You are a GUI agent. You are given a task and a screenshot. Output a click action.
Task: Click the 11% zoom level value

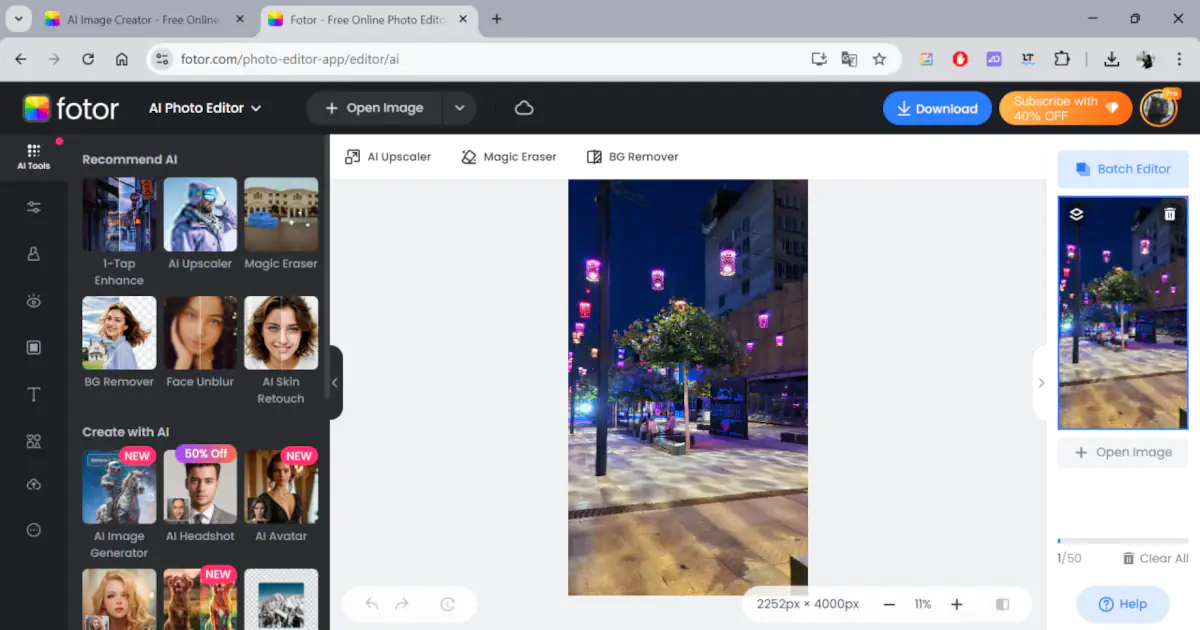click(922, 604)
